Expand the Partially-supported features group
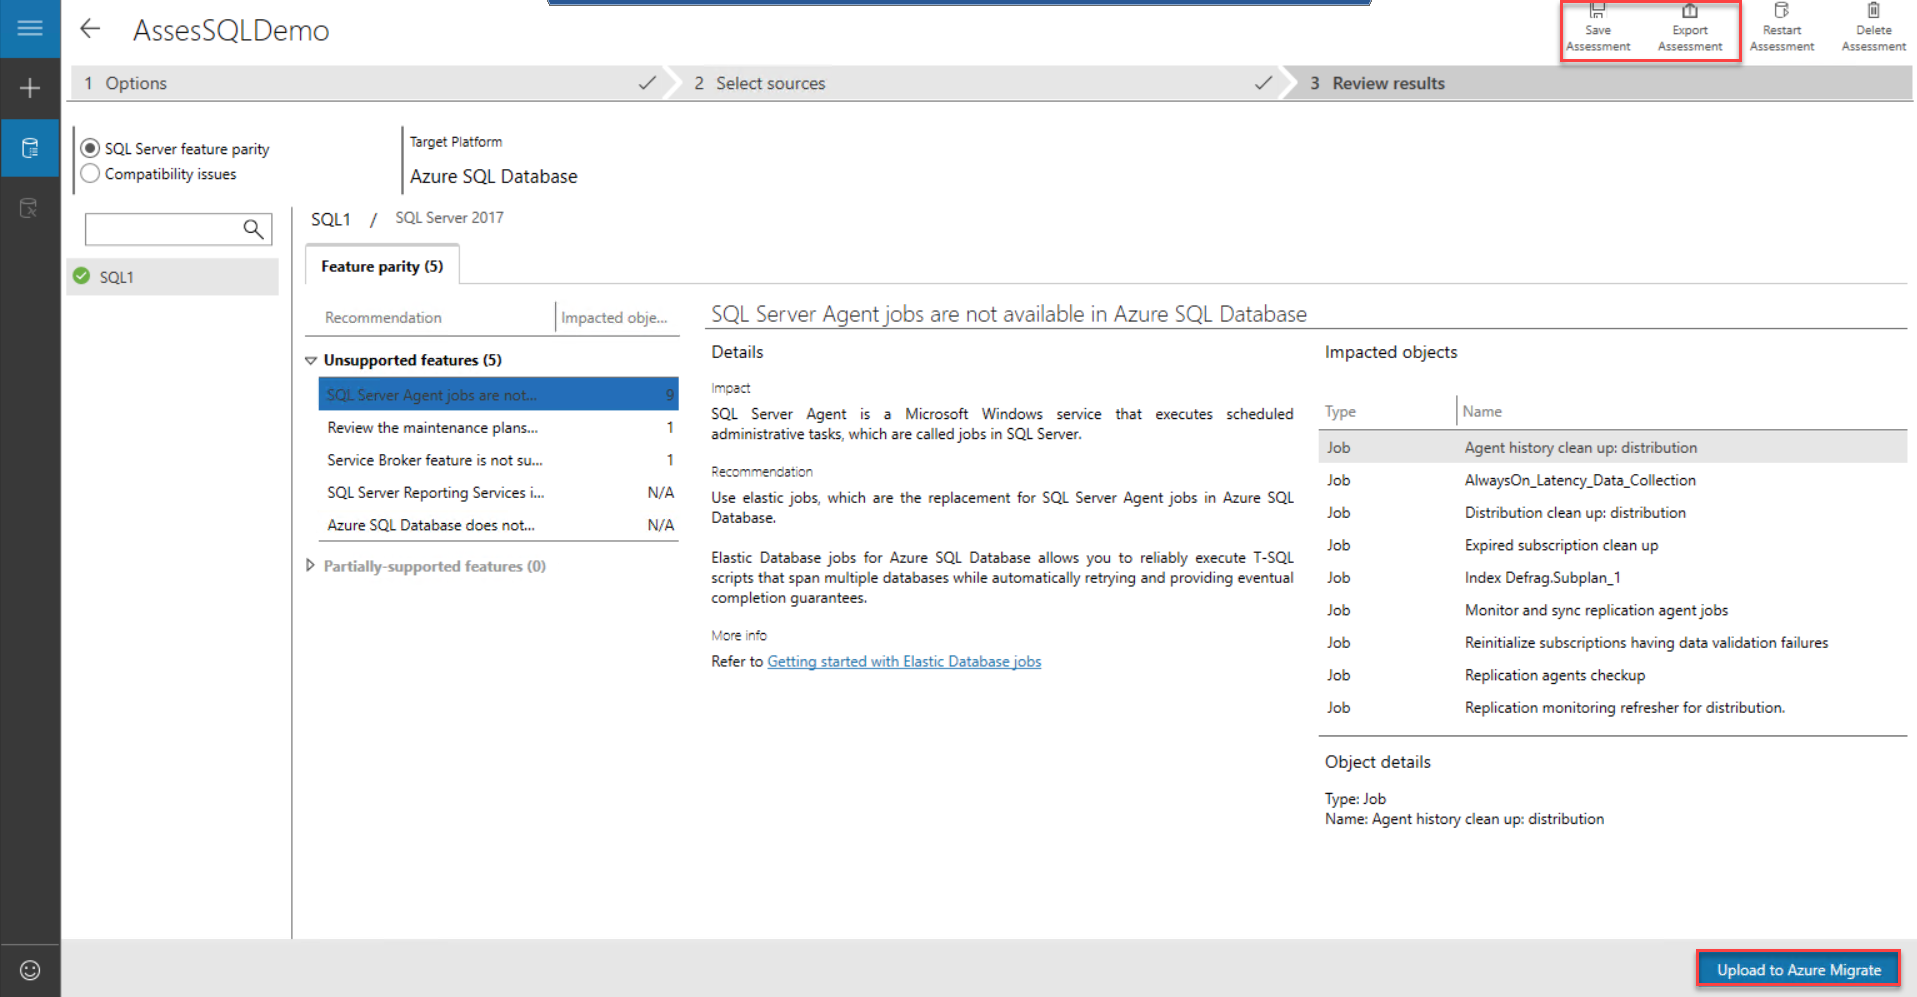Screen dimensions: 1917x997 (311, 566)
